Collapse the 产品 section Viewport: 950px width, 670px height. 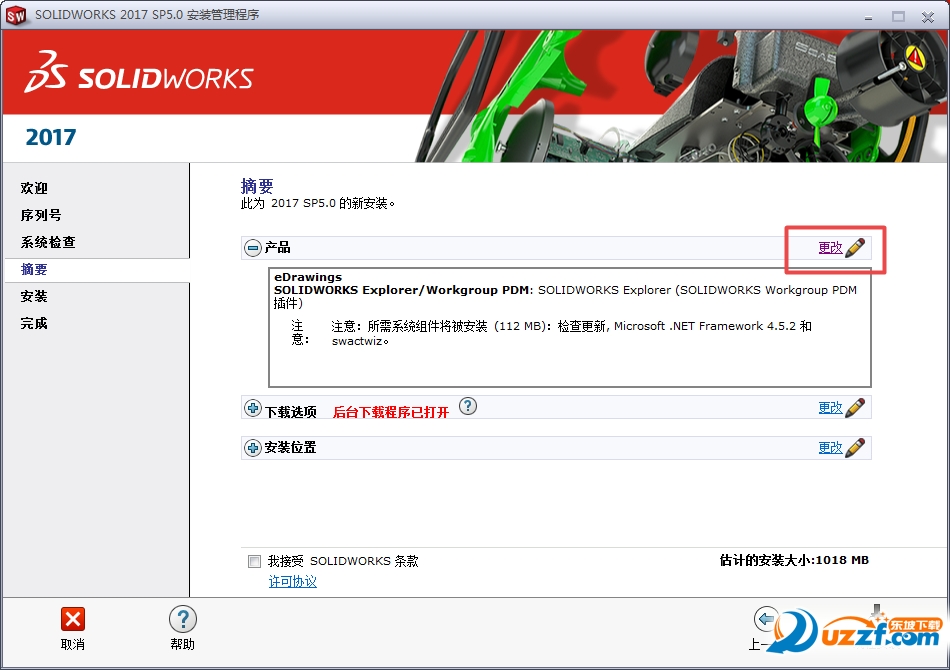253,247
